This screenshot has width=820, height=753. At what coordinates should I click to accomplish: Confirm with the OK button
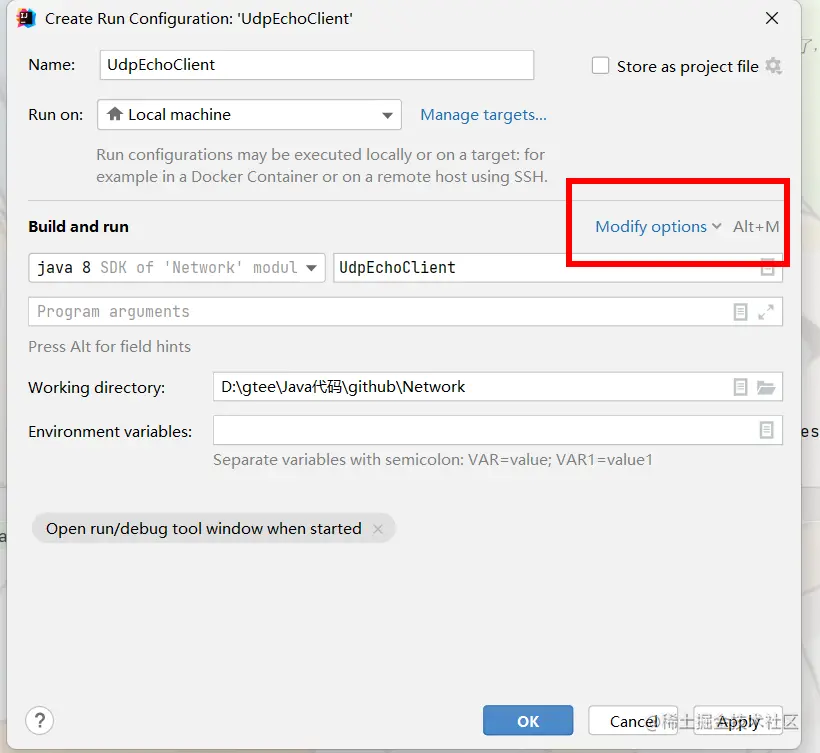528,721
